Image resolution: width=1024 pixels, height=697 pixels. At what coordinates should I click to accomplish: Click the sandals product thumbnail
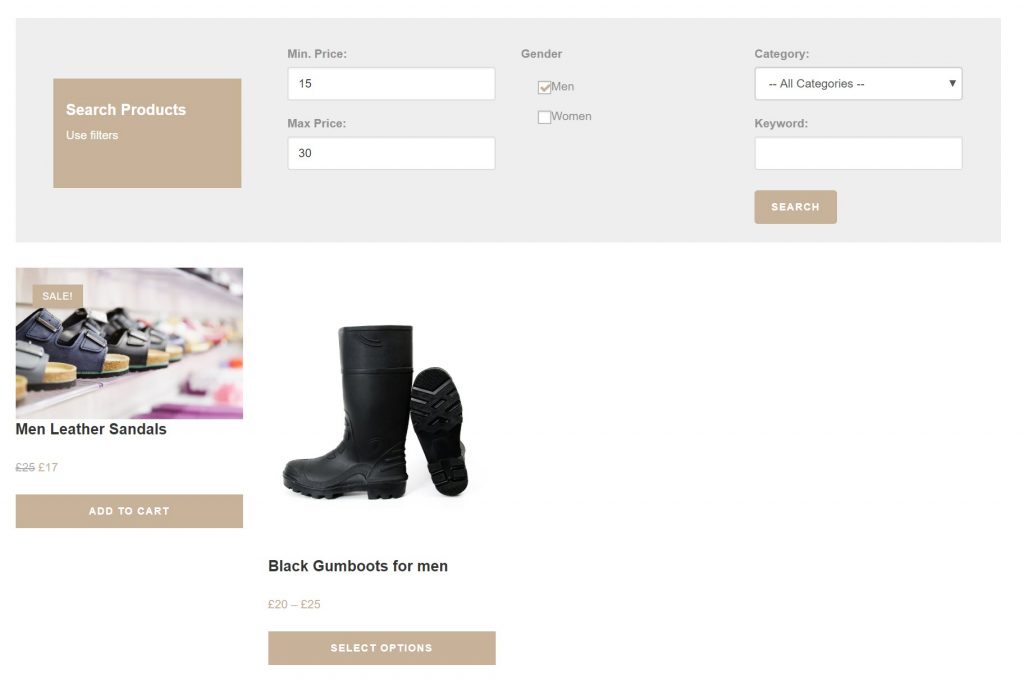coord(129,343)
